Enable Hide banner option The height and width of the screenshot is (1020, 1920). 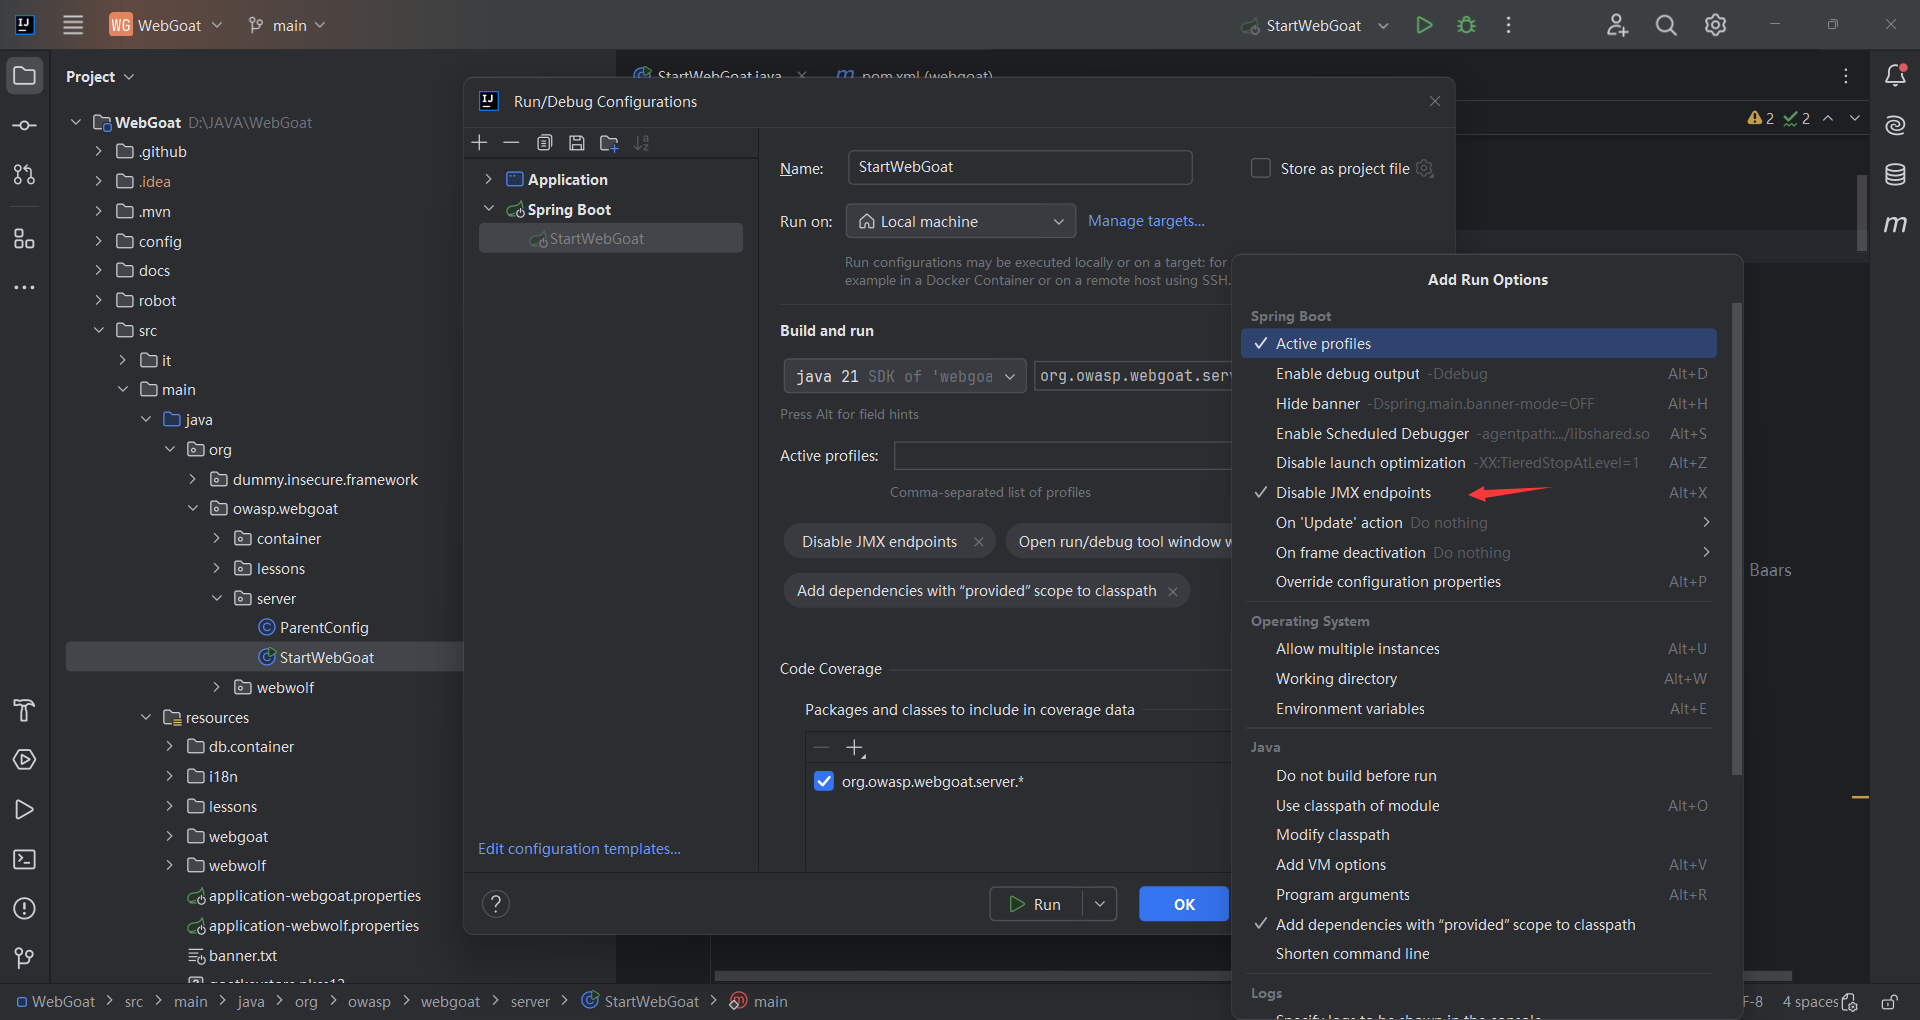point(1479,404)
